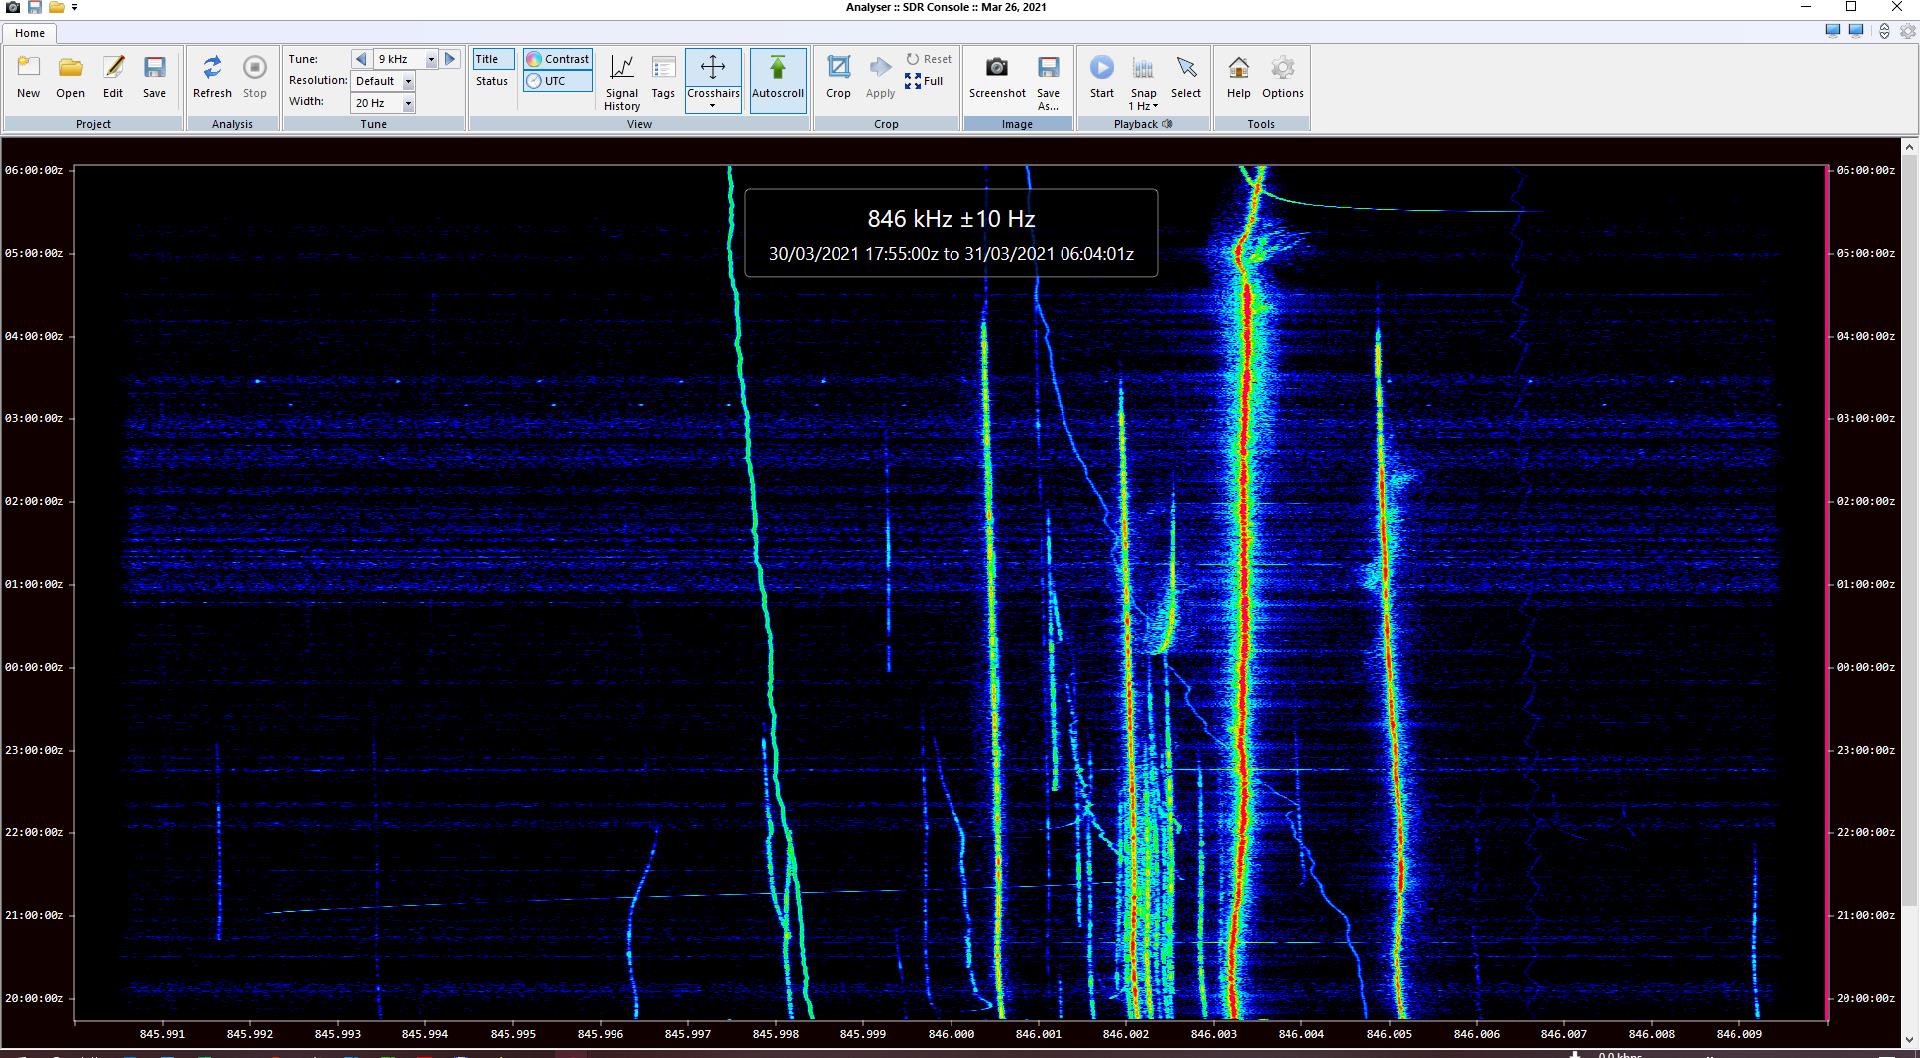
Task: Toggle UTC time display
Action: coord(557,81)
